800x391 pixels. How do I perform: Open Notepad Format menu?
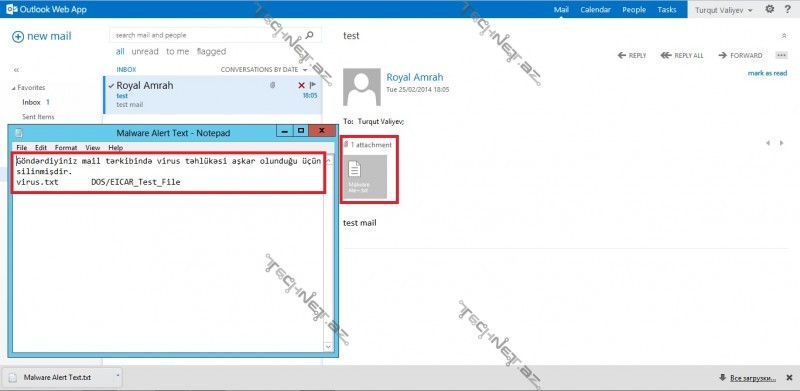click(x=66, y=148)
